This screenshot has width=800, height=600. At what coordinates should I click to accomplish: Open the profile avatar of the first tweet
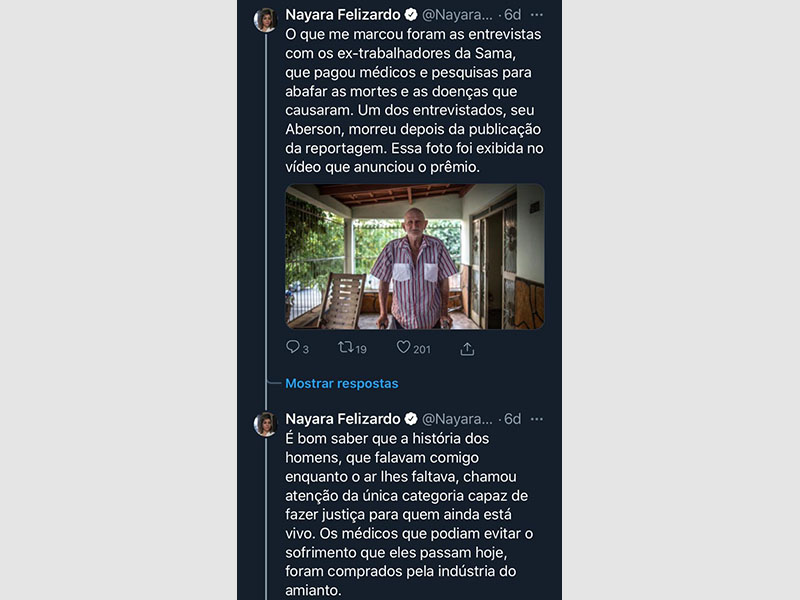[x=266, y=20]
